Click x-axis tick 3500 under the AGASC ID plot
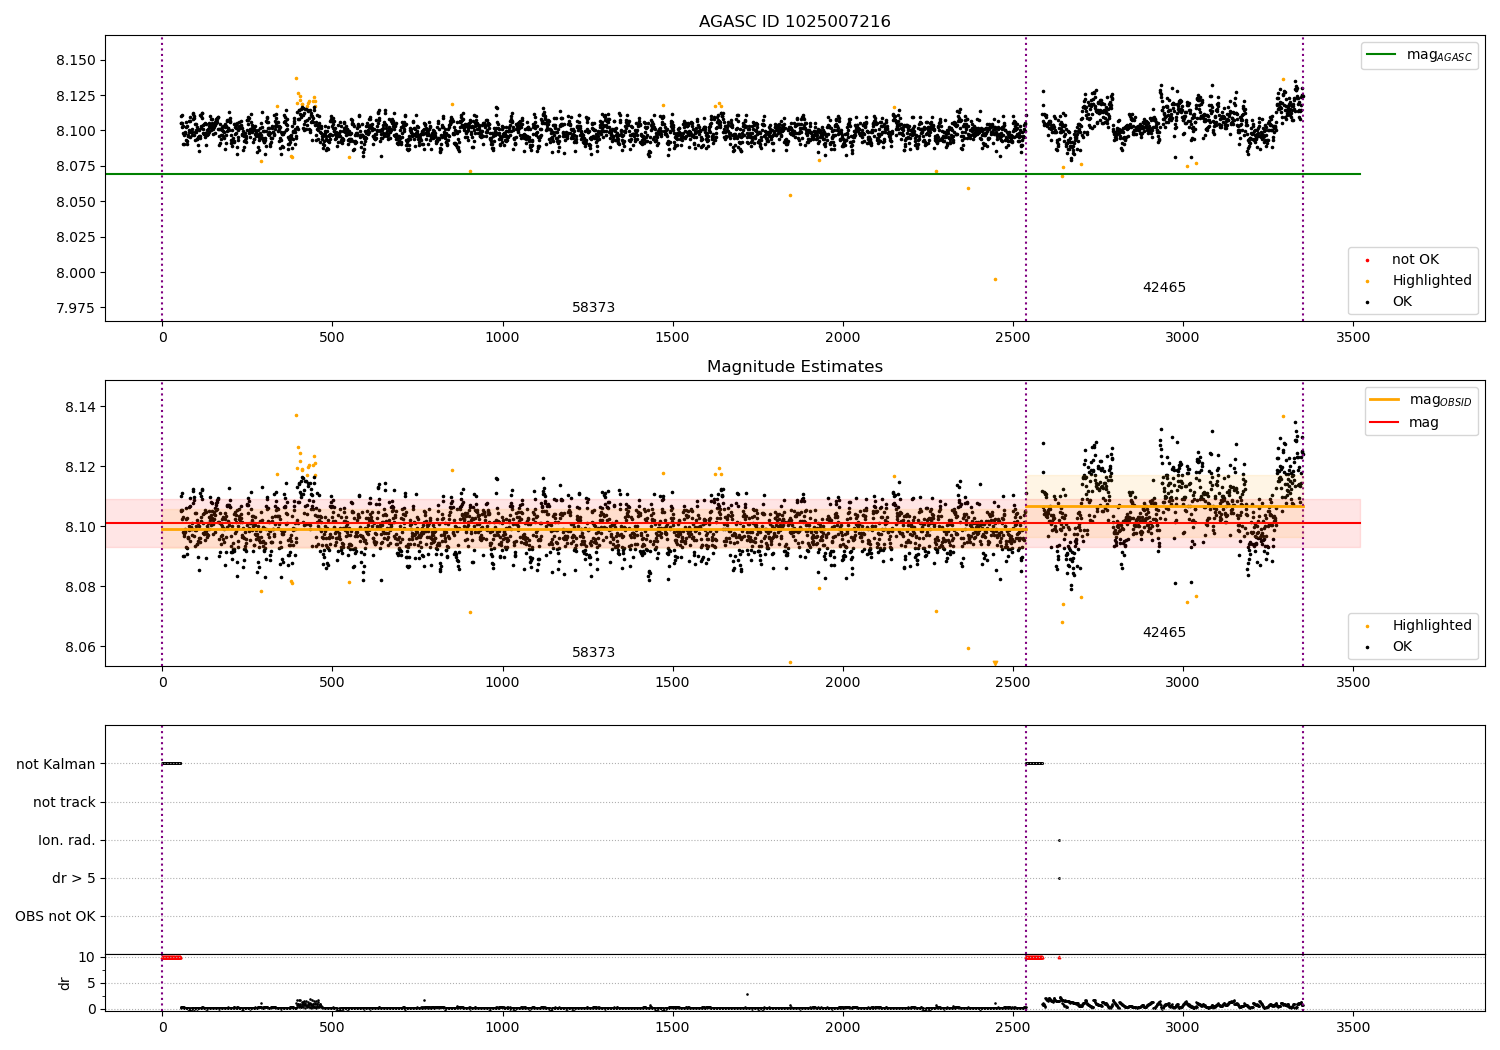This screenshot has width=1500, height=1050. tap(1353, 338)
